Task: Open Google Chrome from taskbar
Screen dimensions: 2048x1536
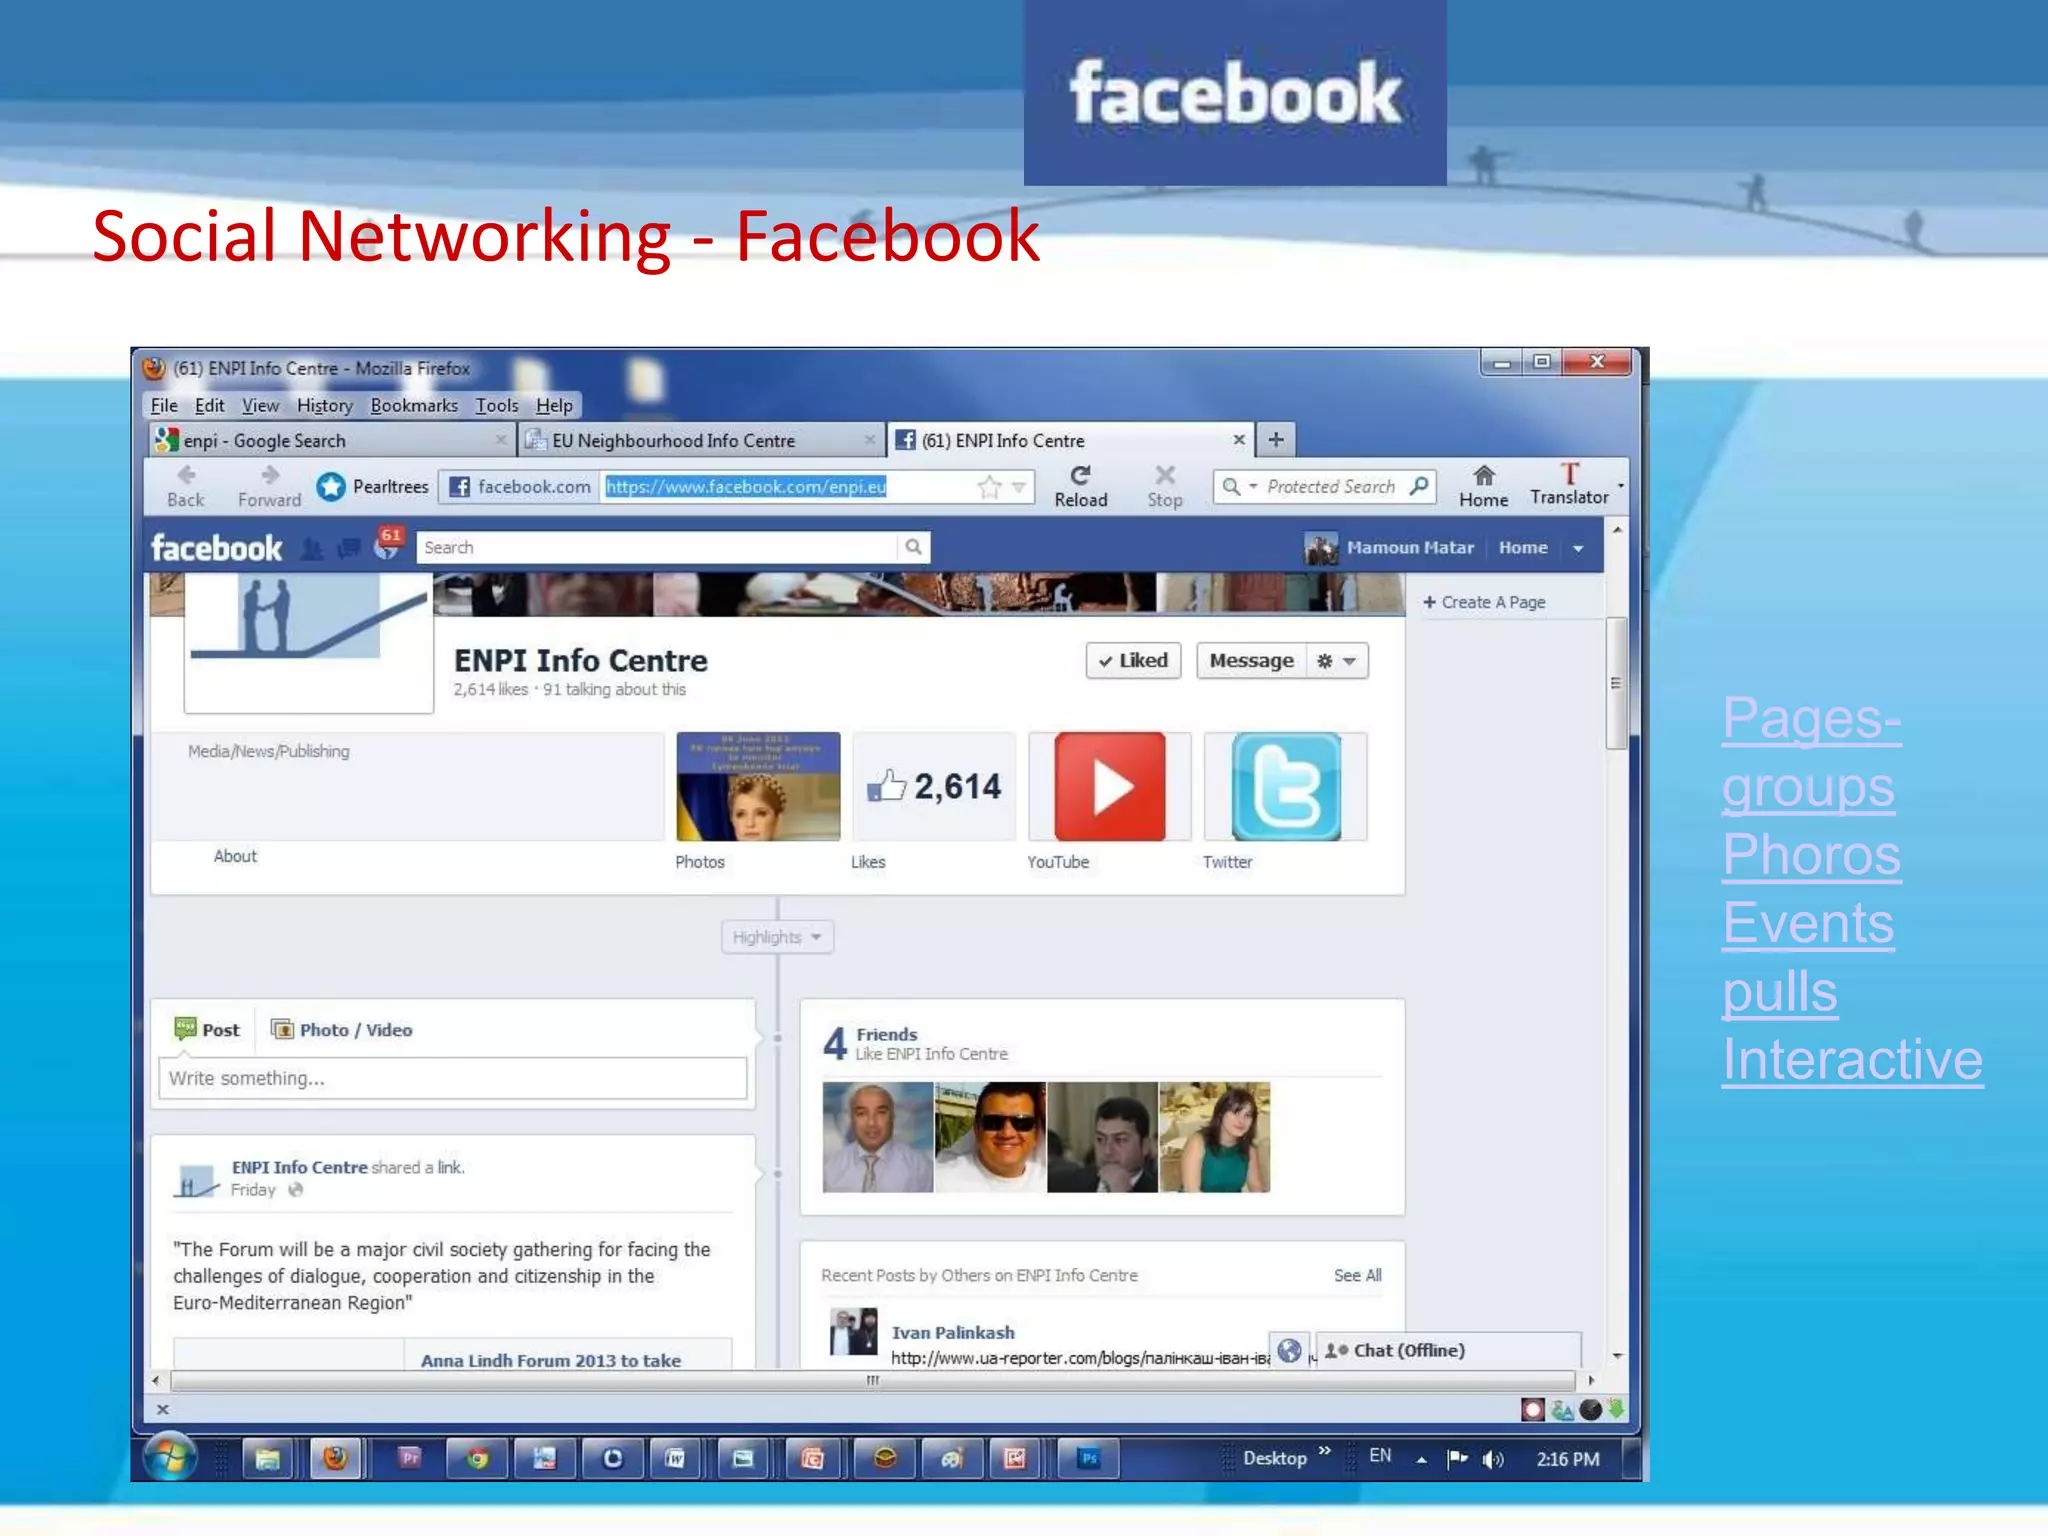Action: click(x=478, y=1459)
